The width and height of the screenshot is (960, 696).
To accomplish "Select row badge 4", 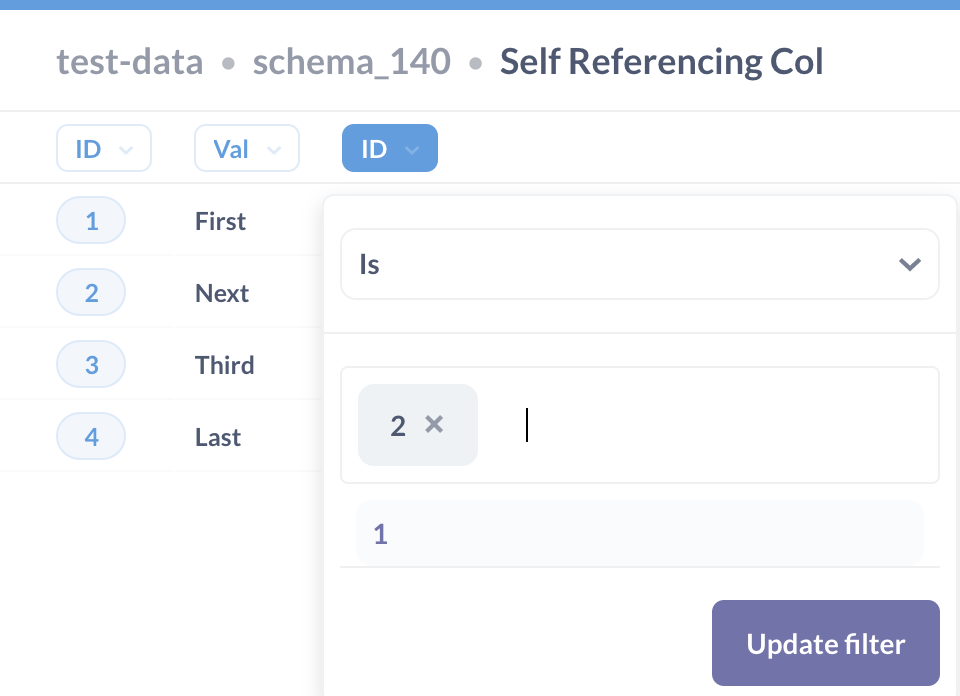I will pyautogui.click(x=91, y=436).
